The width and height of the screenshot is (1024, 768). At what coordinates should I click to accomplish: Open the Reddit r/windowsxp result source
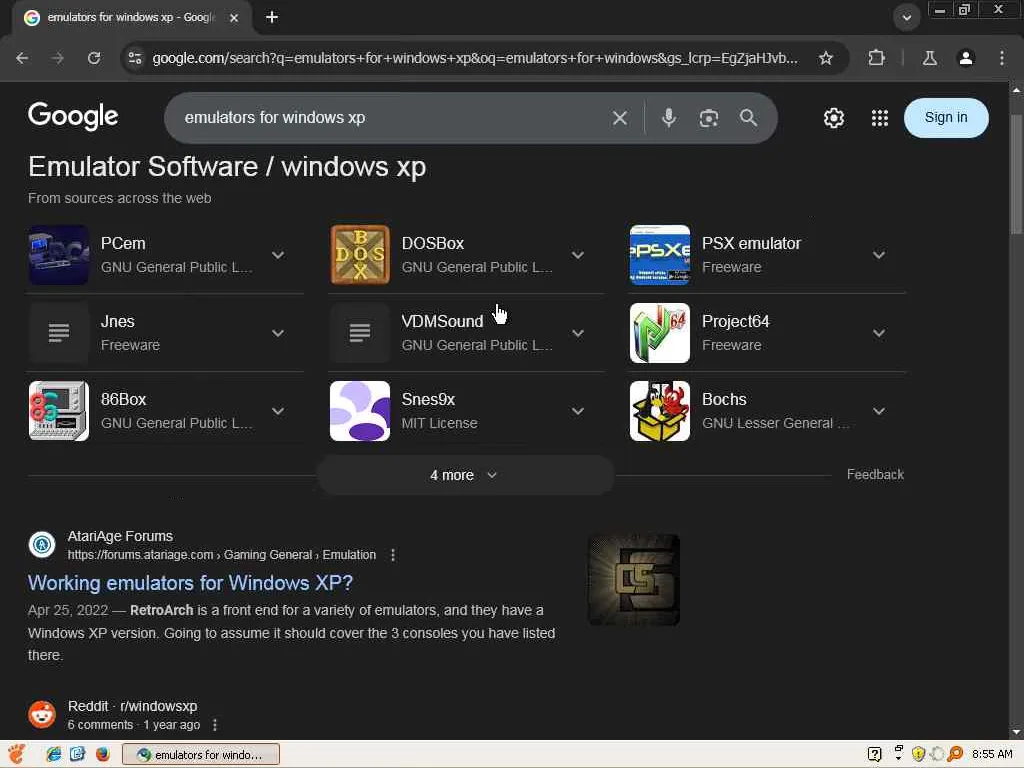click(133, 706)
